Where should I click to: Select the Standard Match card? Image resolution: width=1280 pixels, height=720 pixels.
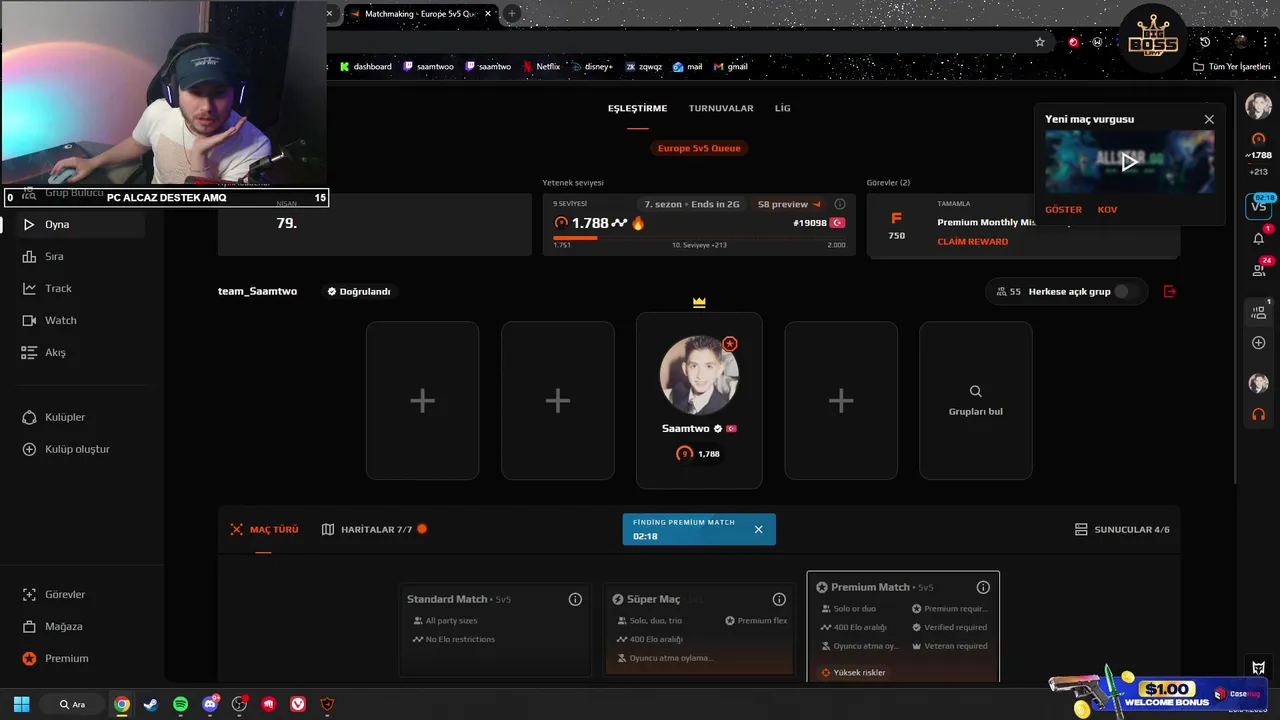pos(495,628)
